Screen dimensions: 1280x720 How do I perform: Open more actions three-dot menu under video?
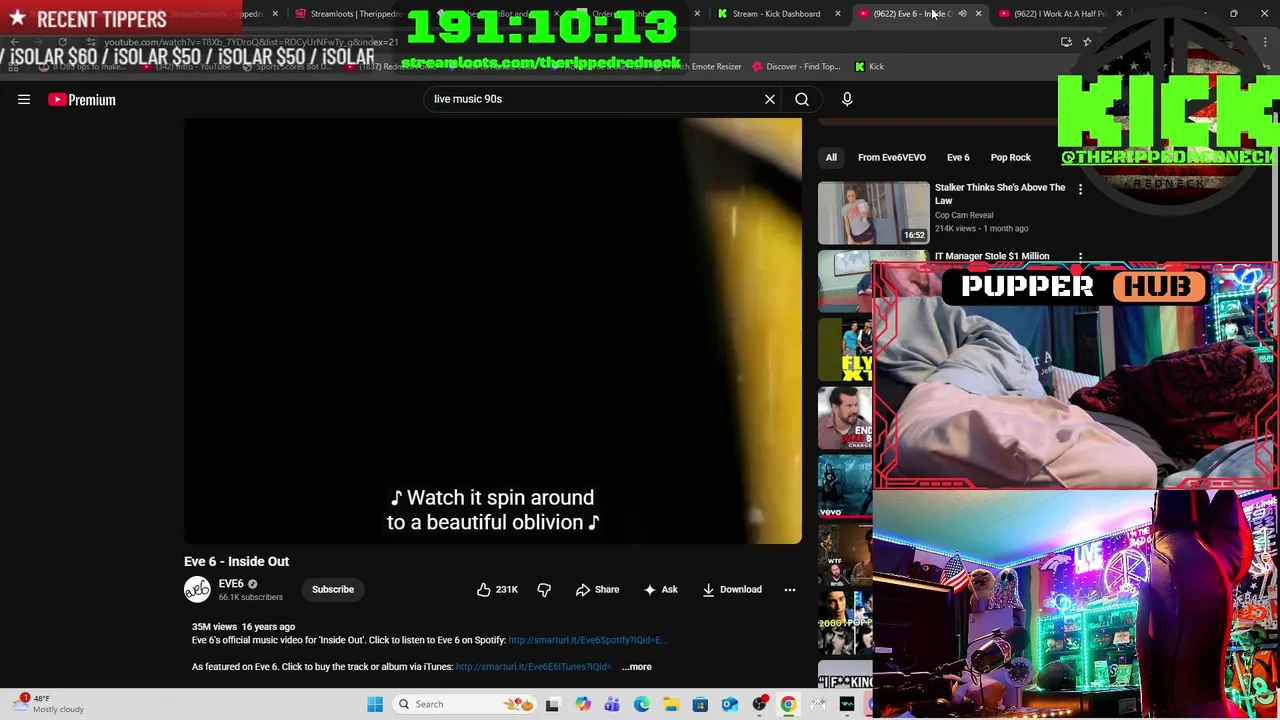click(790, 590)
